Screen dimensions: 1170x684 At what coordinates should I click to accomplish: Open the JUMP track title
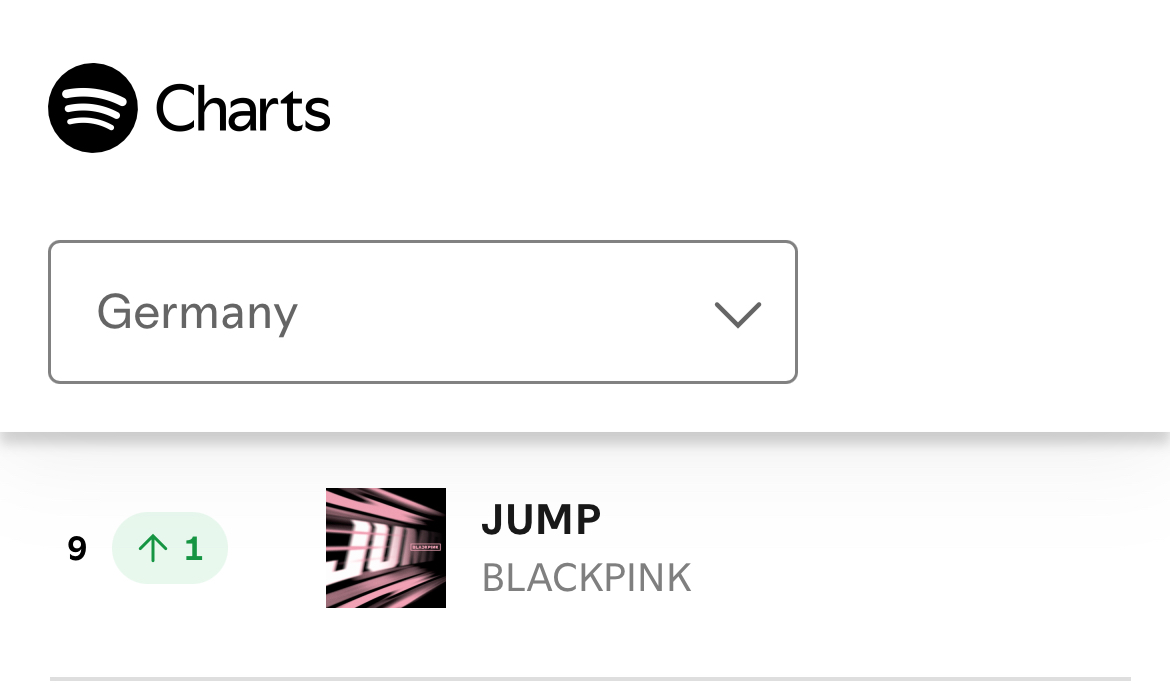coord(541,519)
